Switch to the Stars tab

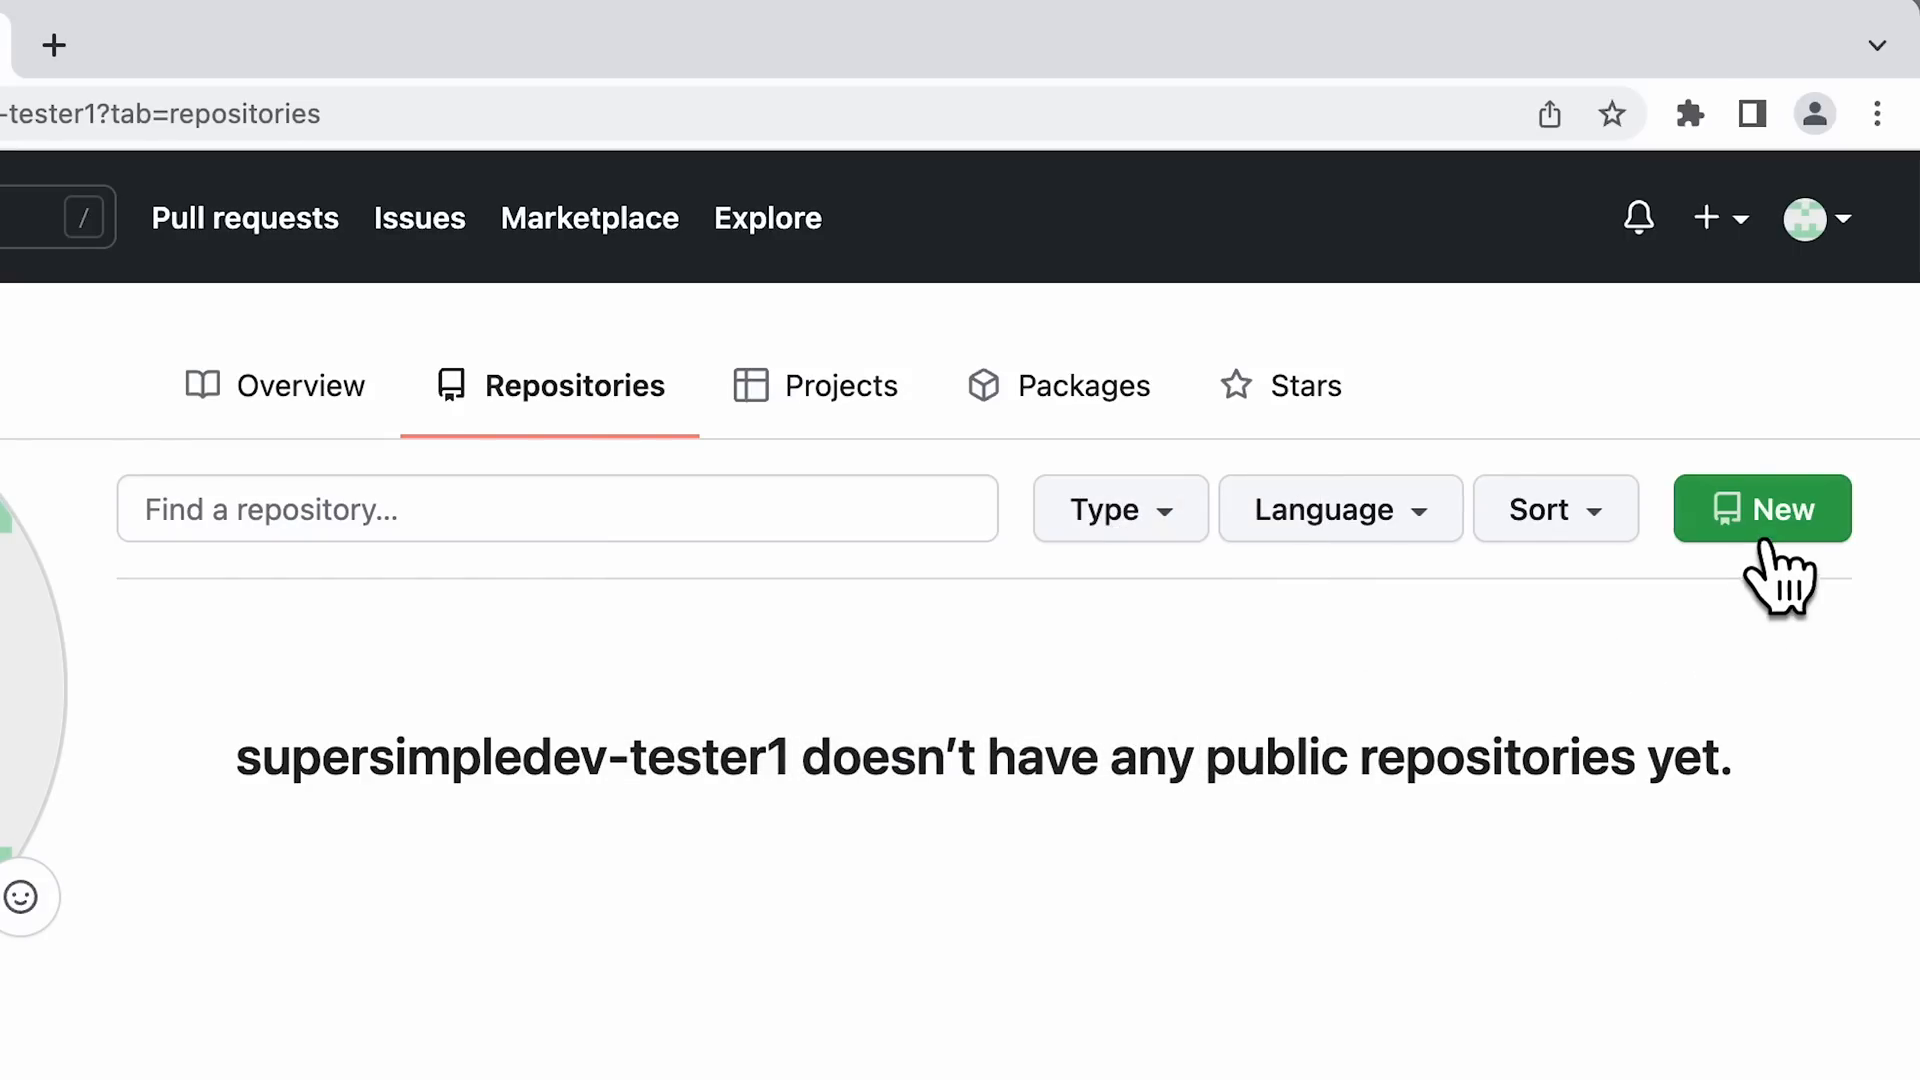[x=1280, y=385]
